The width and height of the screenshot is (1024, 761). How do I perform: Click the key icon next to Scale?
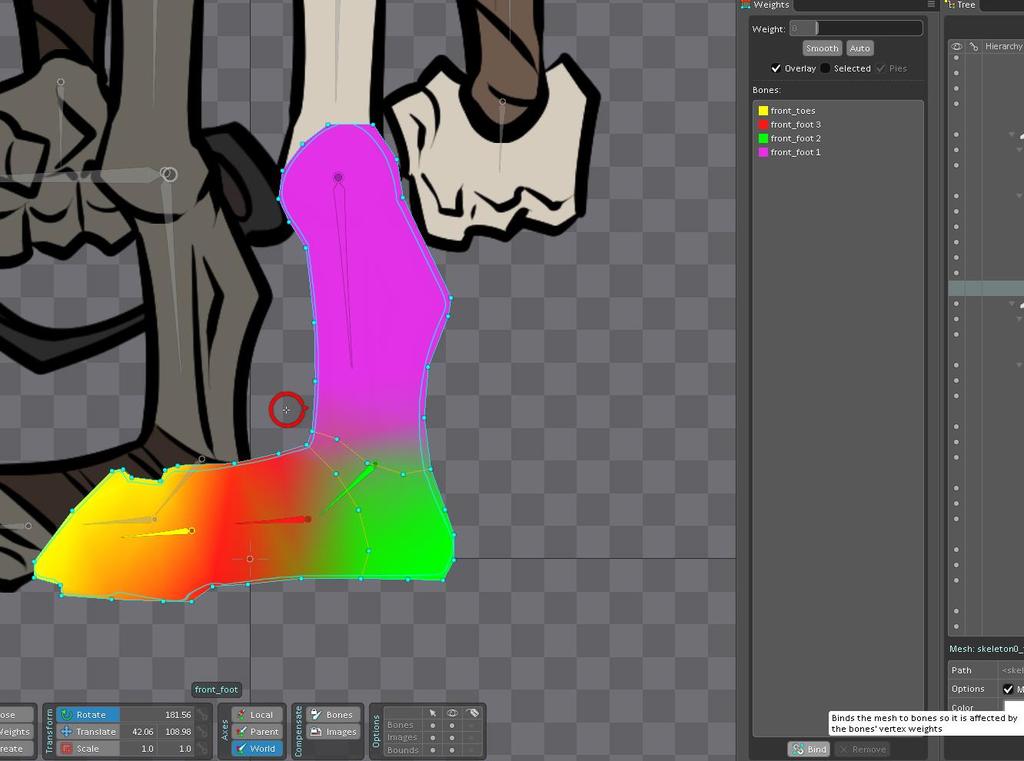(204, 749)
